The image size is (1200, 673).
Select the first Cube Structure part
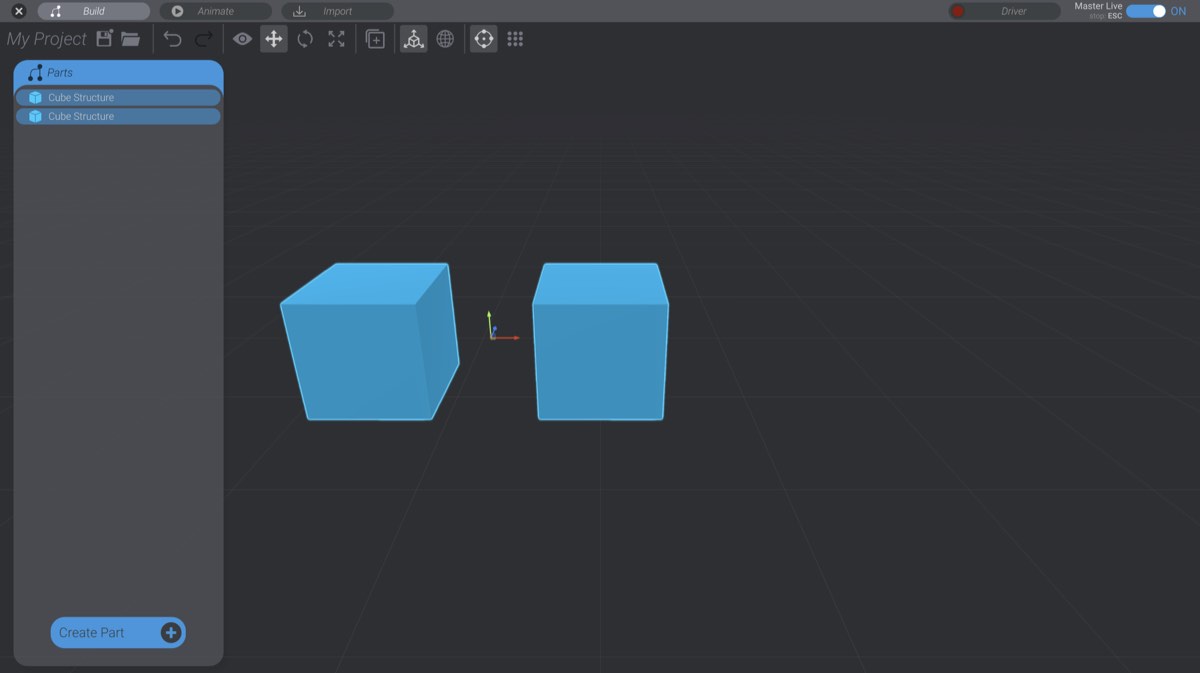click(x=117, y=97)
